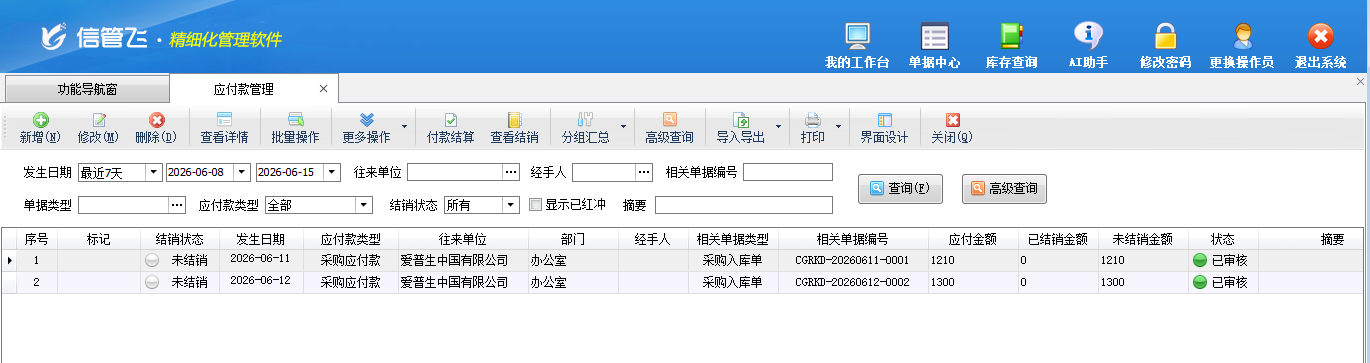Open start date picker 2026-06-08
Image resolution: width=1370 pixels, height=363 pixels.
(243, 172)
